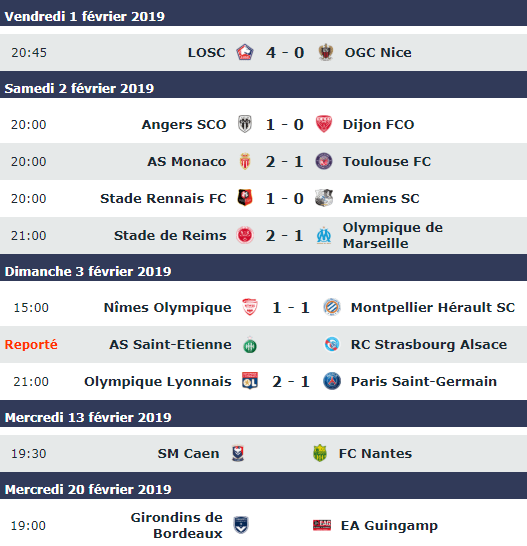Click the SM Caen team name
Image resolution: width=527 pixels, height=546 pixels.
click(x=188, y=453)
